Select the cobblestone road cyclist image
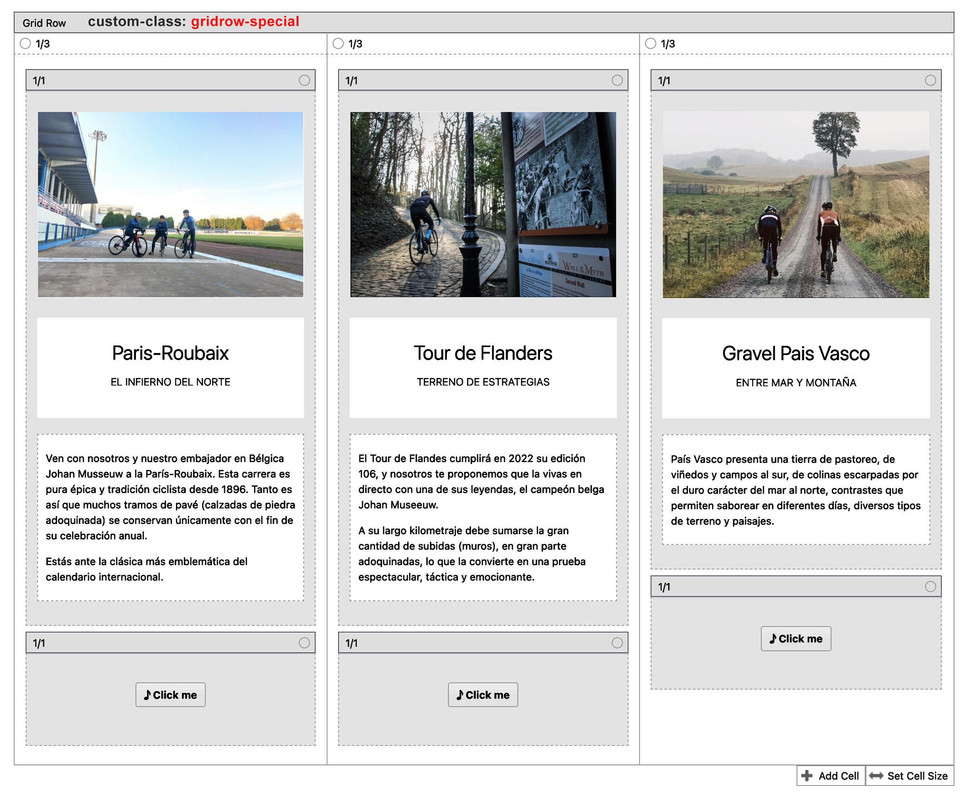 point(483,204)
